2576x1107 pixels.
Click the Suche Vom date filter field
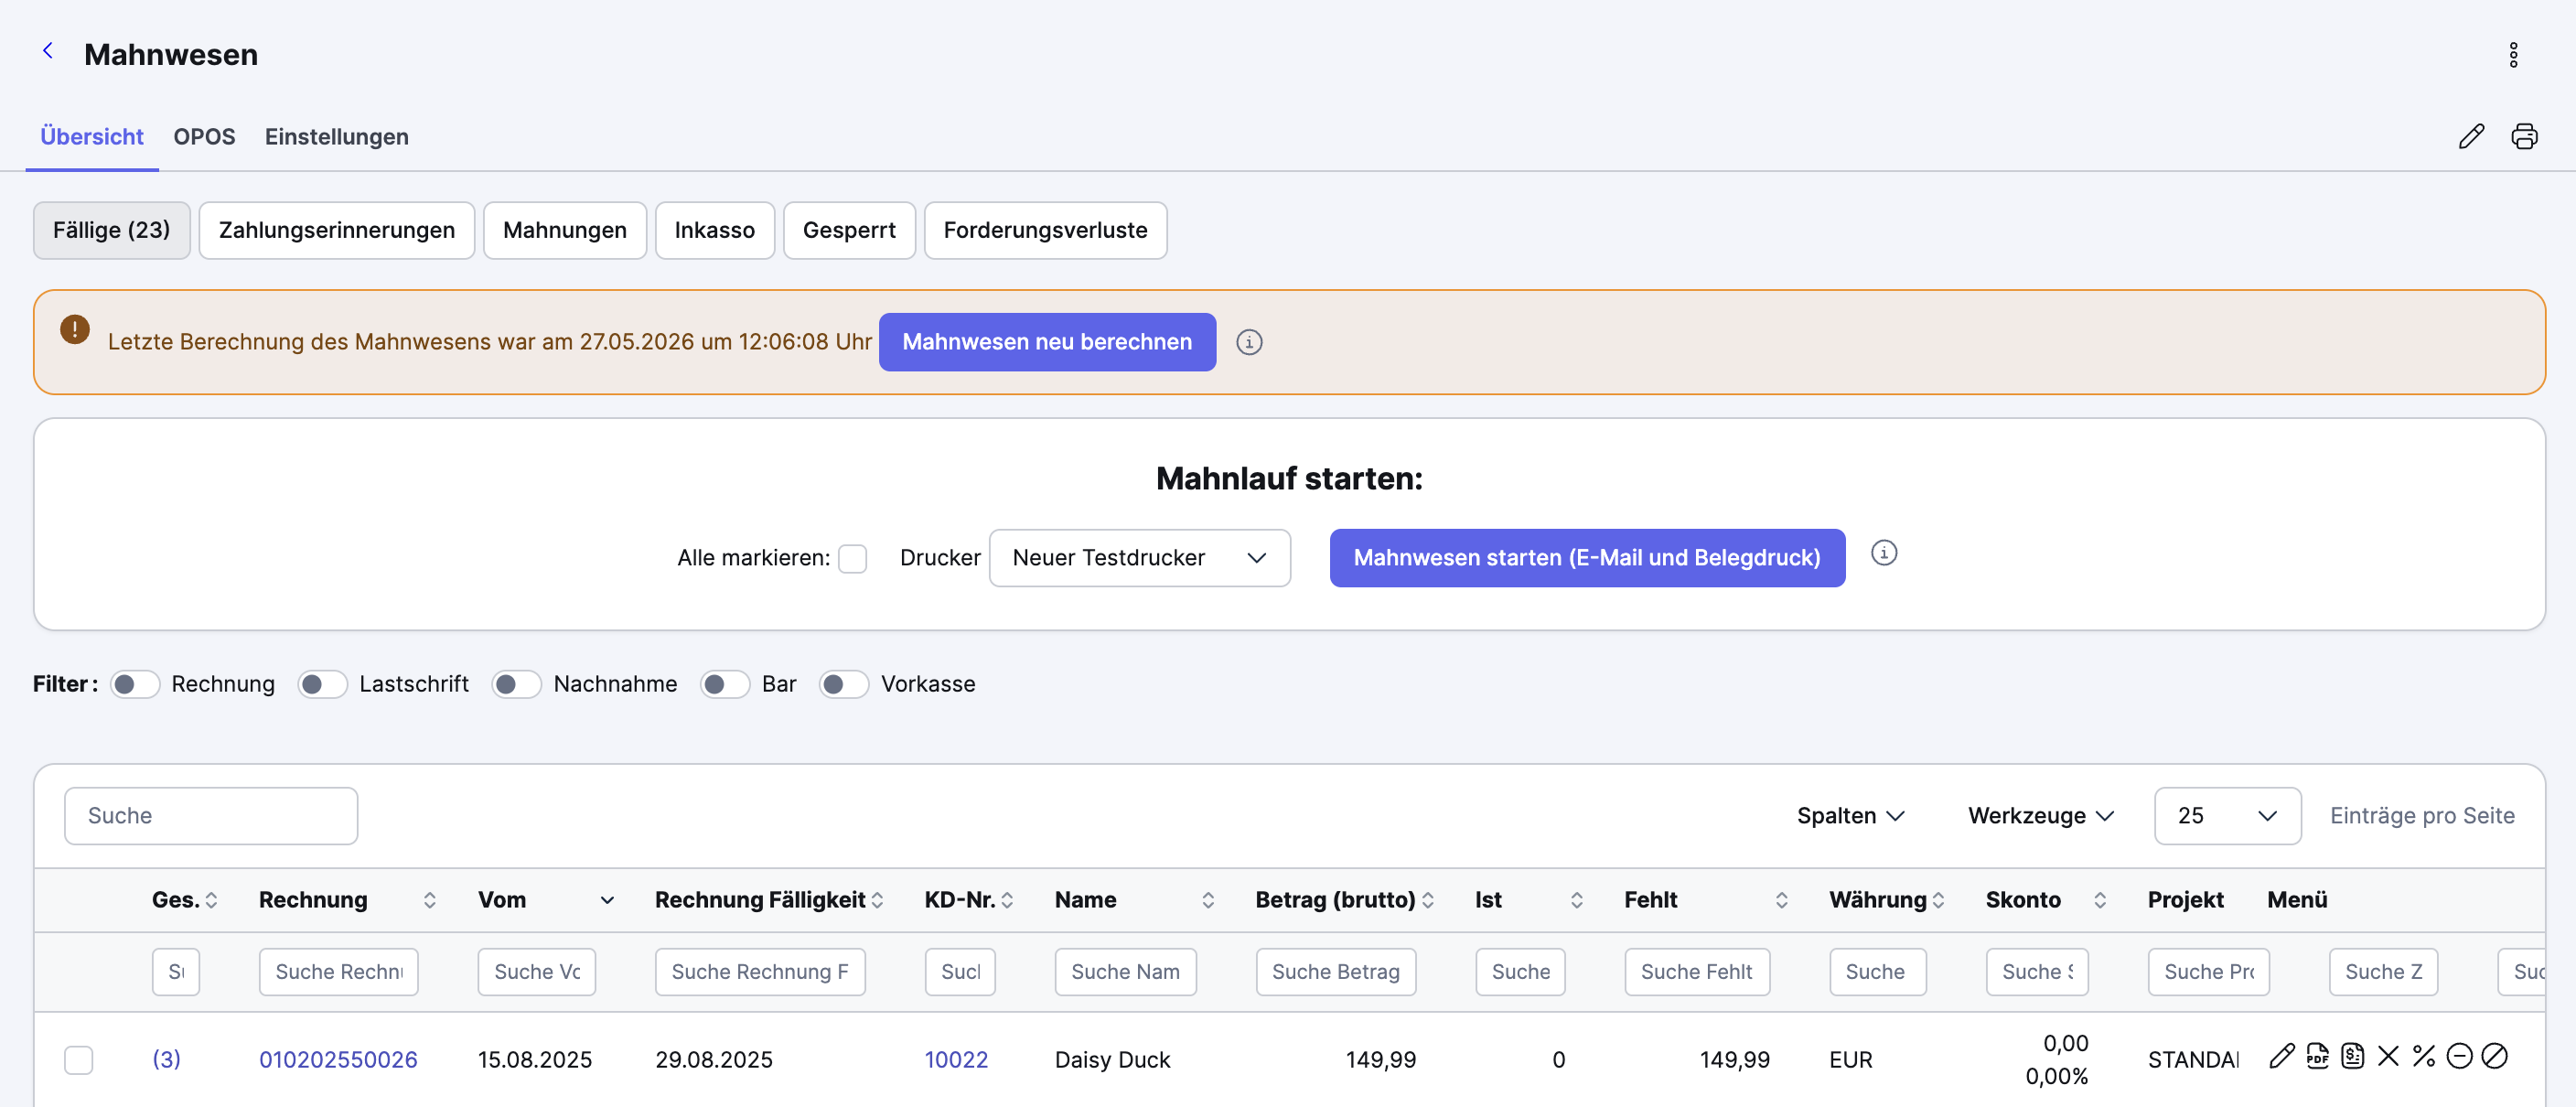536,972
